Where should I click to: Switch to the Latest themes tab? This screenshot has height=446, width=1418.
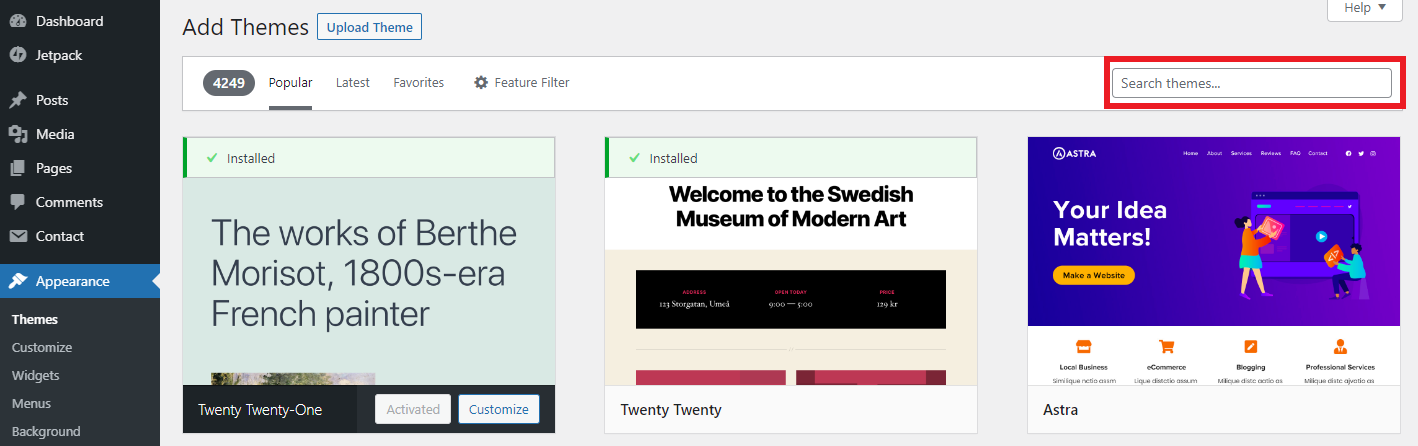coord(352,83)
